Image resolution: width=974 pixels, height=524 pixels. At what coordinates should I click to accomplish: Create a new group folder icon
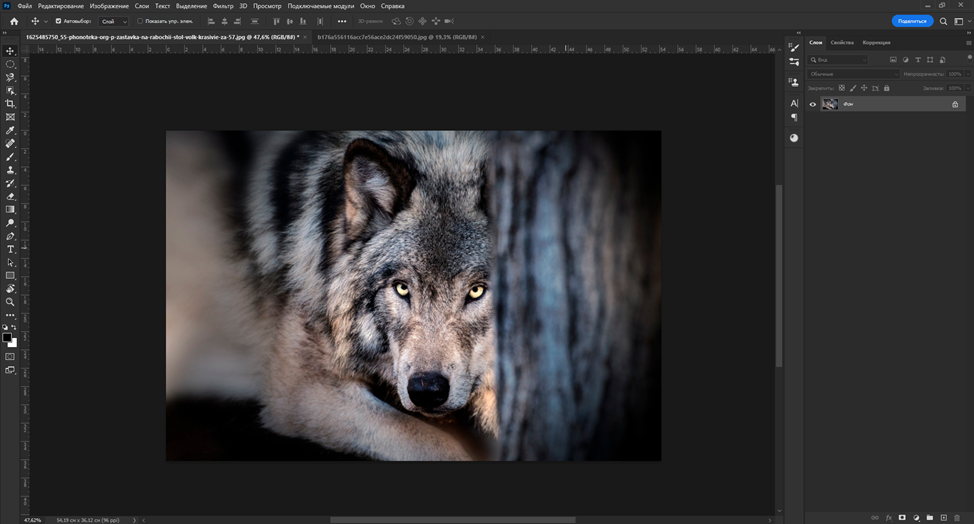click(x=930, y=518)
